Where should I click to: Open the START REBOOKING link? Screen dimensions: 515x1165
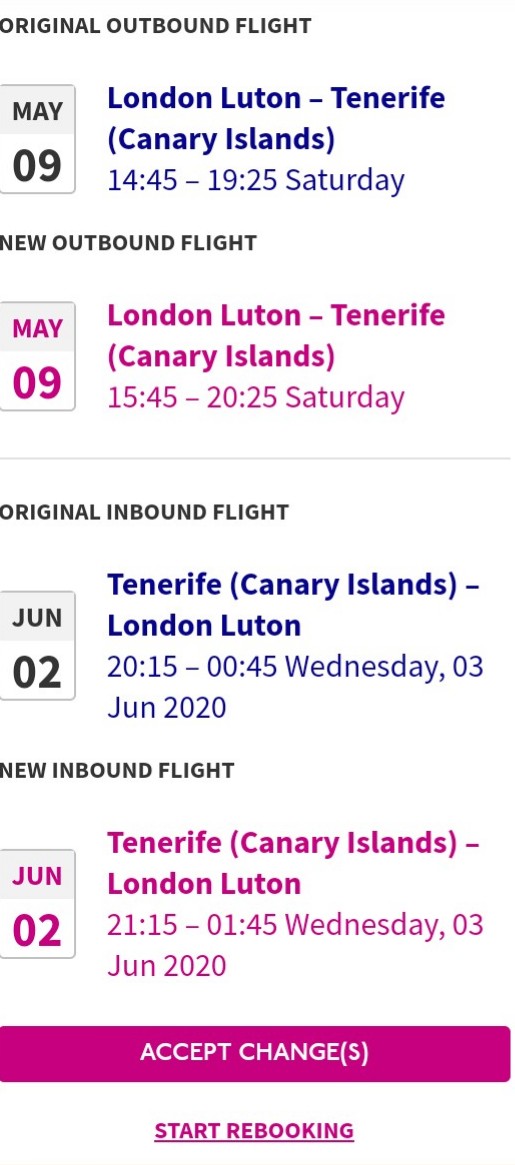pos(254,1130)
